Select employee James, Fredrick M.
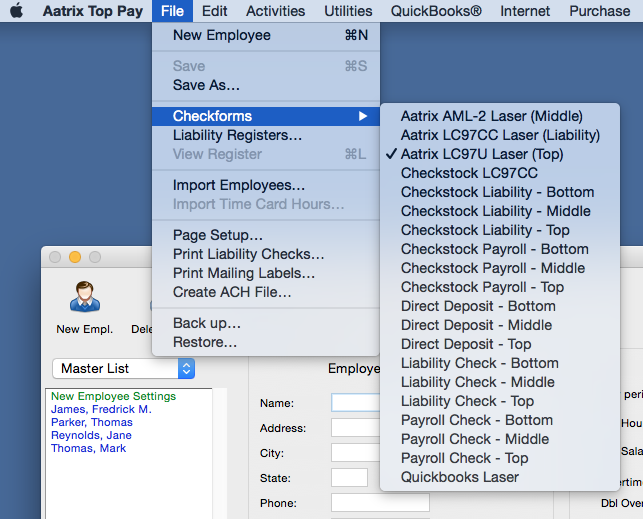This screenshot has height=519, width=643. 101,409
